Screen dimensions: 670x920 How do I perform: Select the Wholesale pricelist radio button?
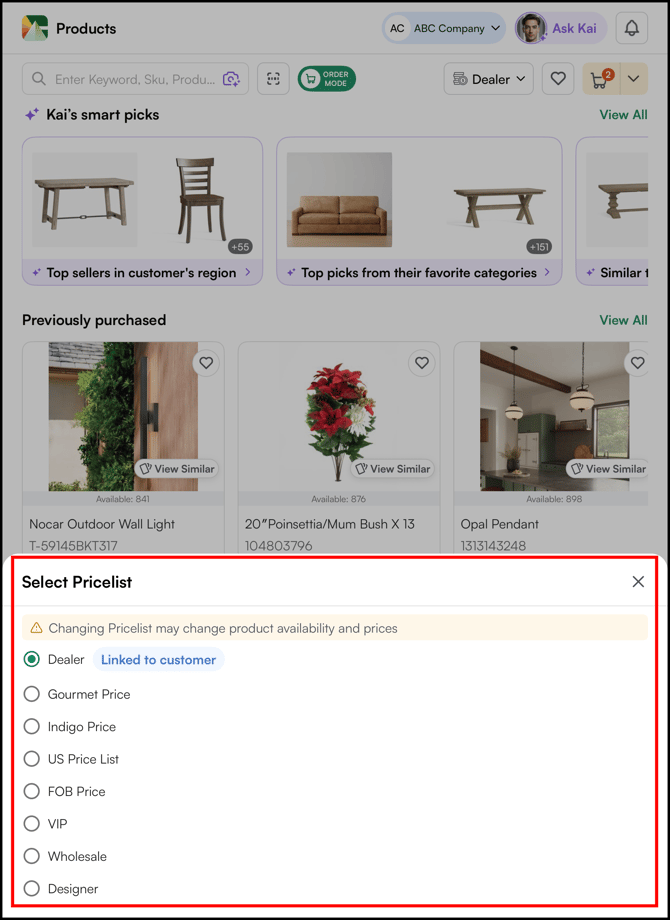(32, 856)
